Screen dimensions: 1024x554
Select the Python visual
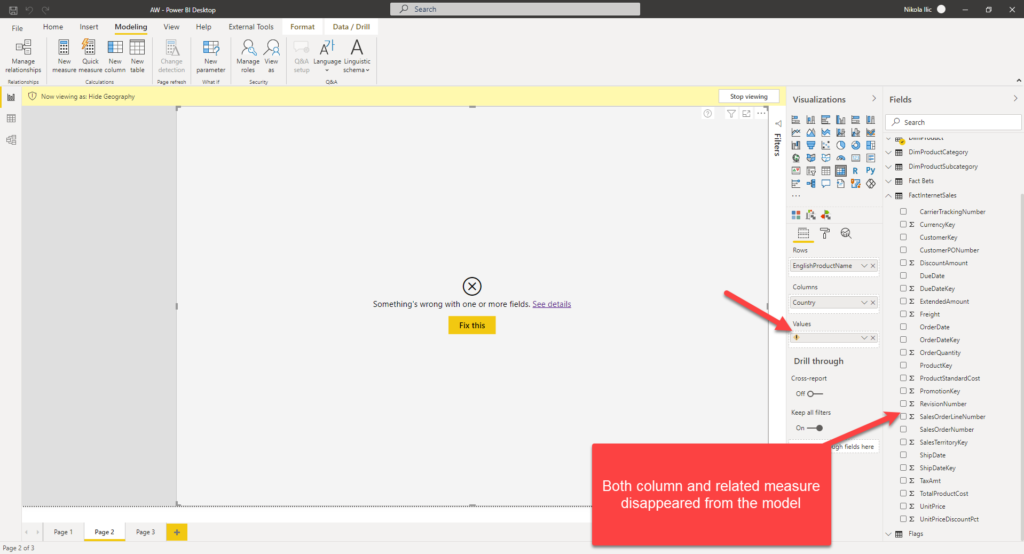coord(871,171)
